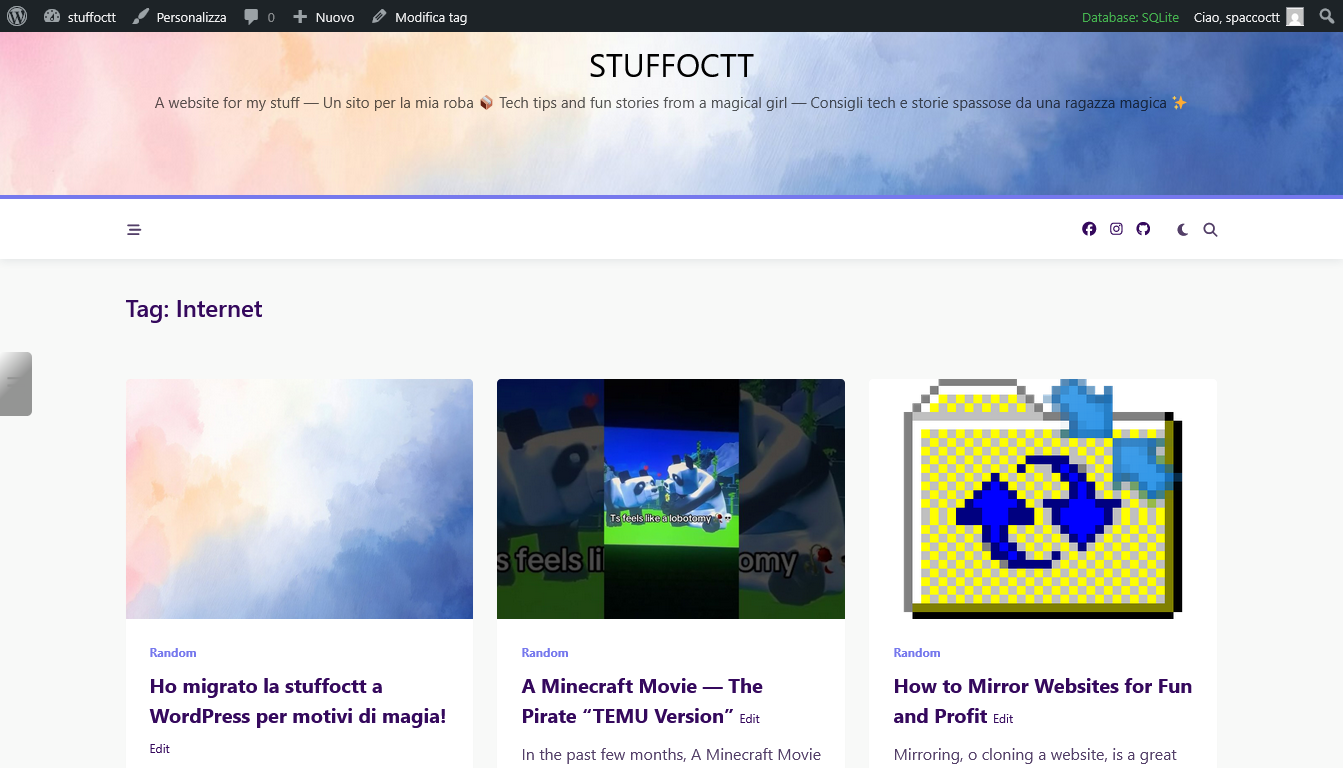Click the admin bar search icon
The width and height of the screenshot is (1343, 768).
coord(1326,16)
